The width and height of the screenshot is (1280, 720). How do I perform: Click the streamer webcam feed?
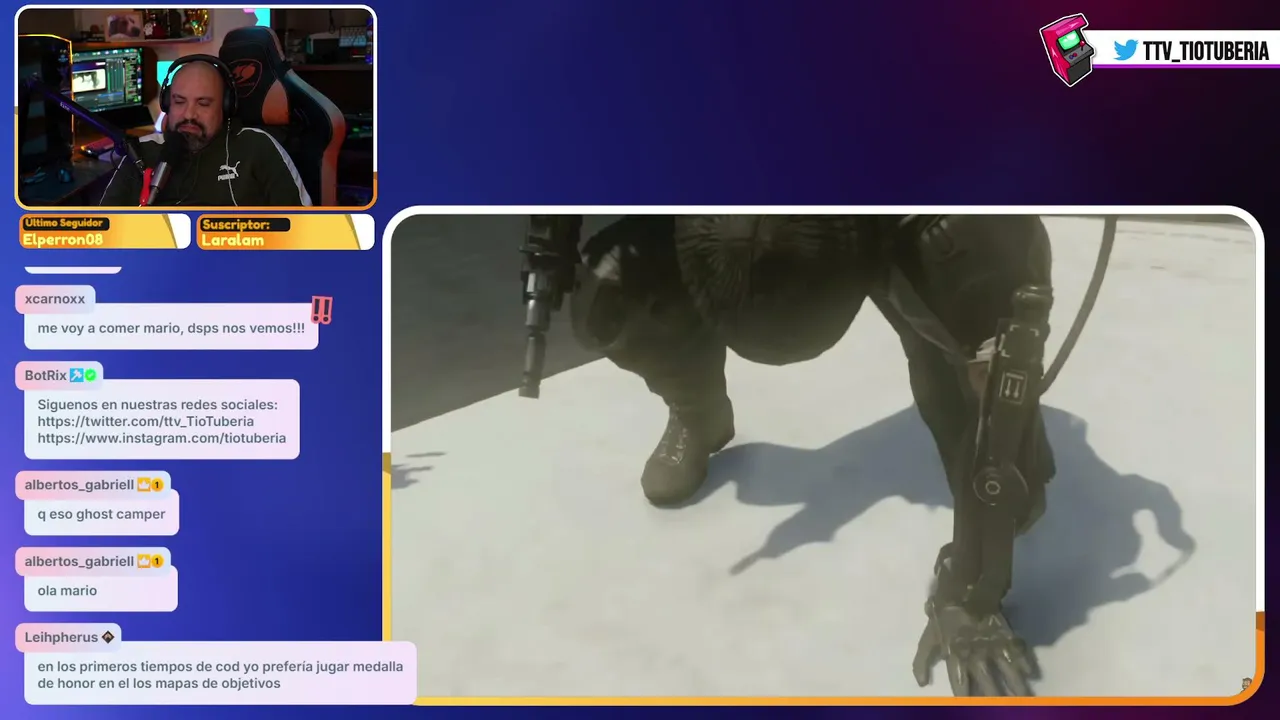(x=196, y=108)
